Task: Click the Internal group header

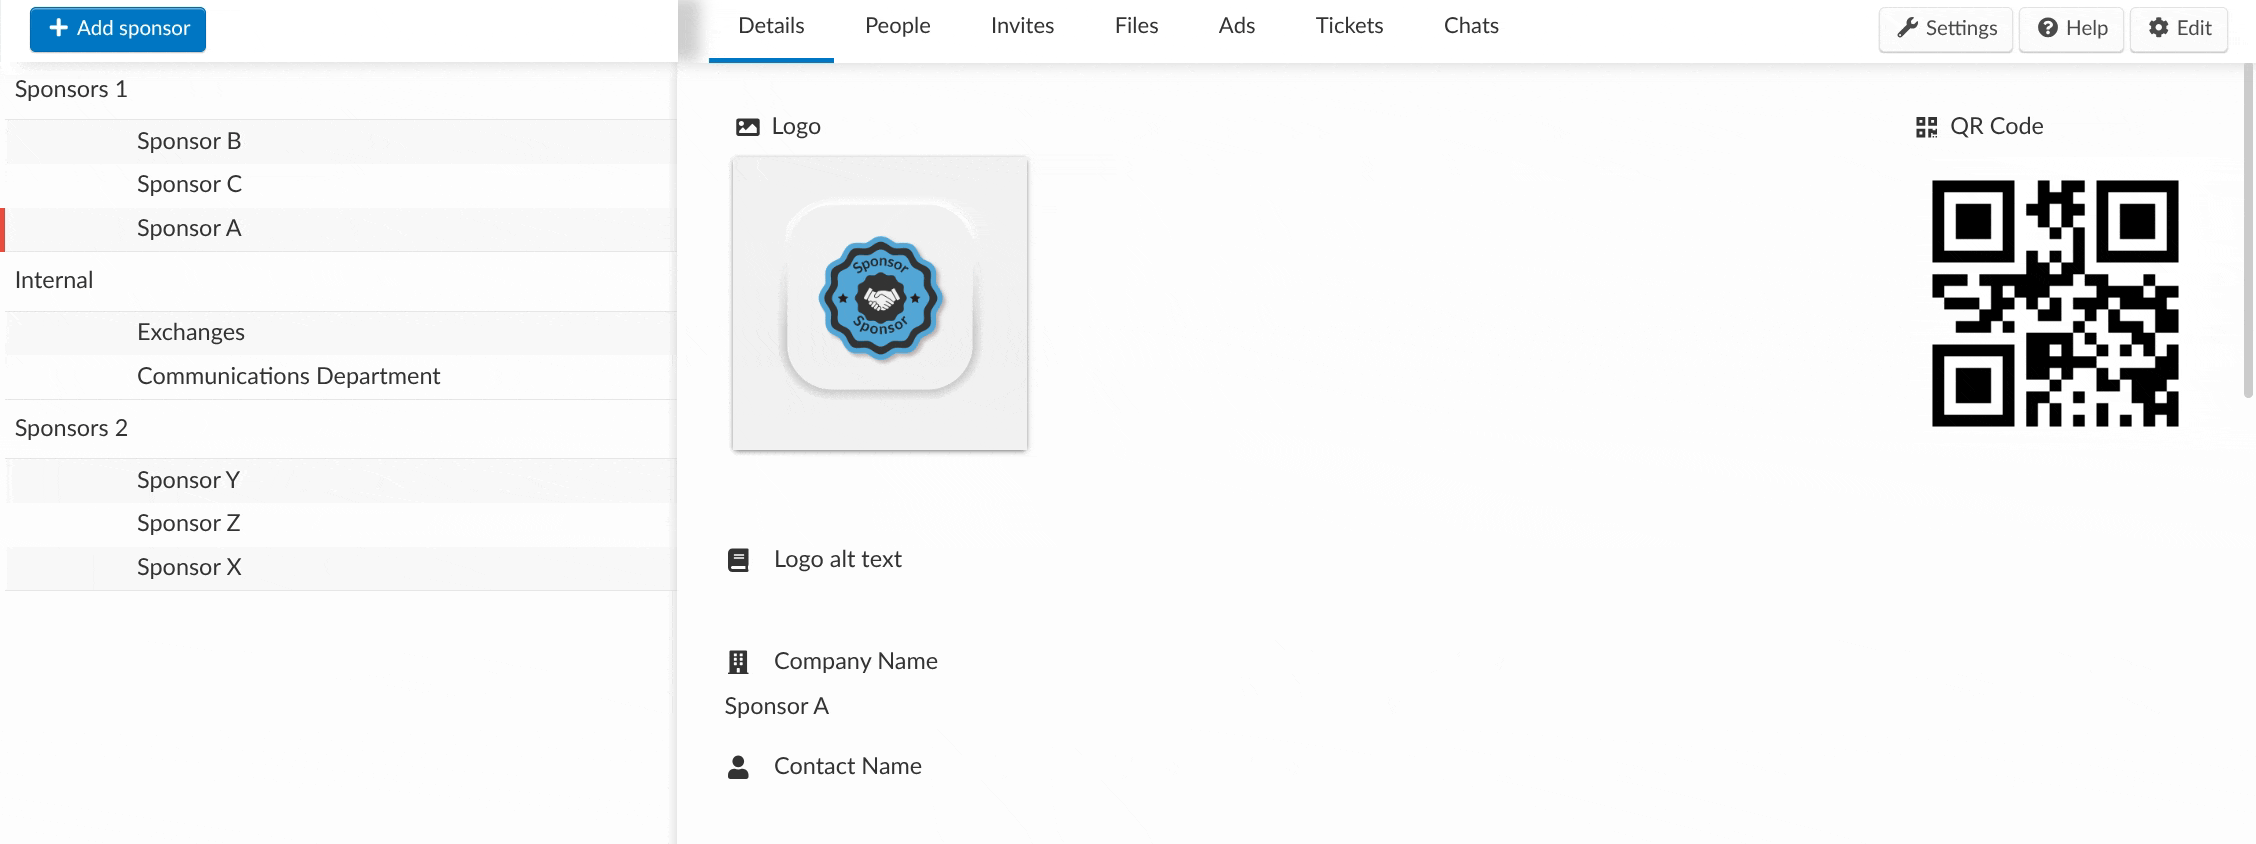Action: click(x=54, y=281)
